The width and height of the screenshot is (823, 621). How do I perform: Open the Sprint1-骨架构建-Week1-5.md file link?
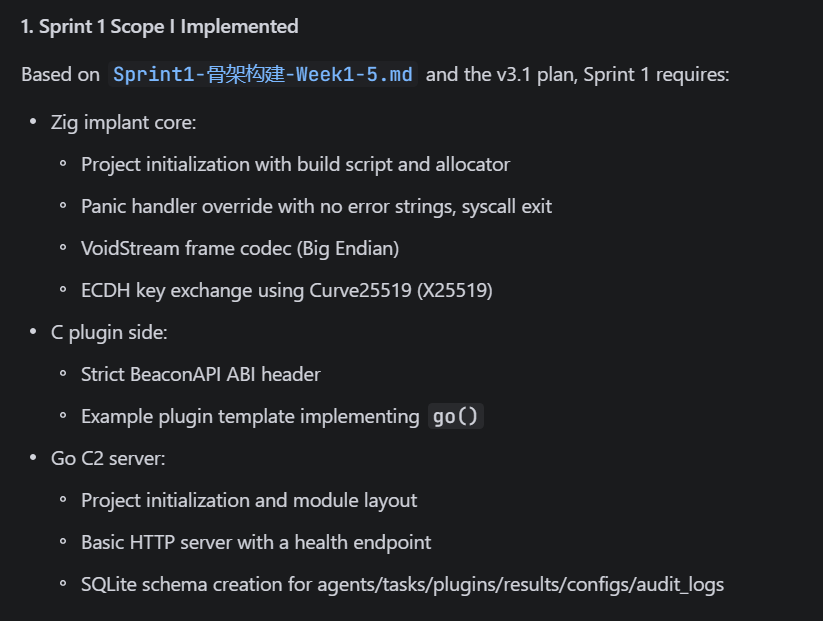point(263,75)
